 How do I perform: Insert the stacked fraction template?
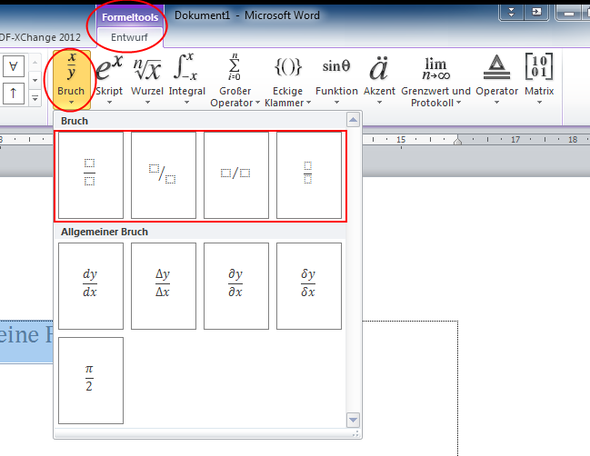coord(91,175)
